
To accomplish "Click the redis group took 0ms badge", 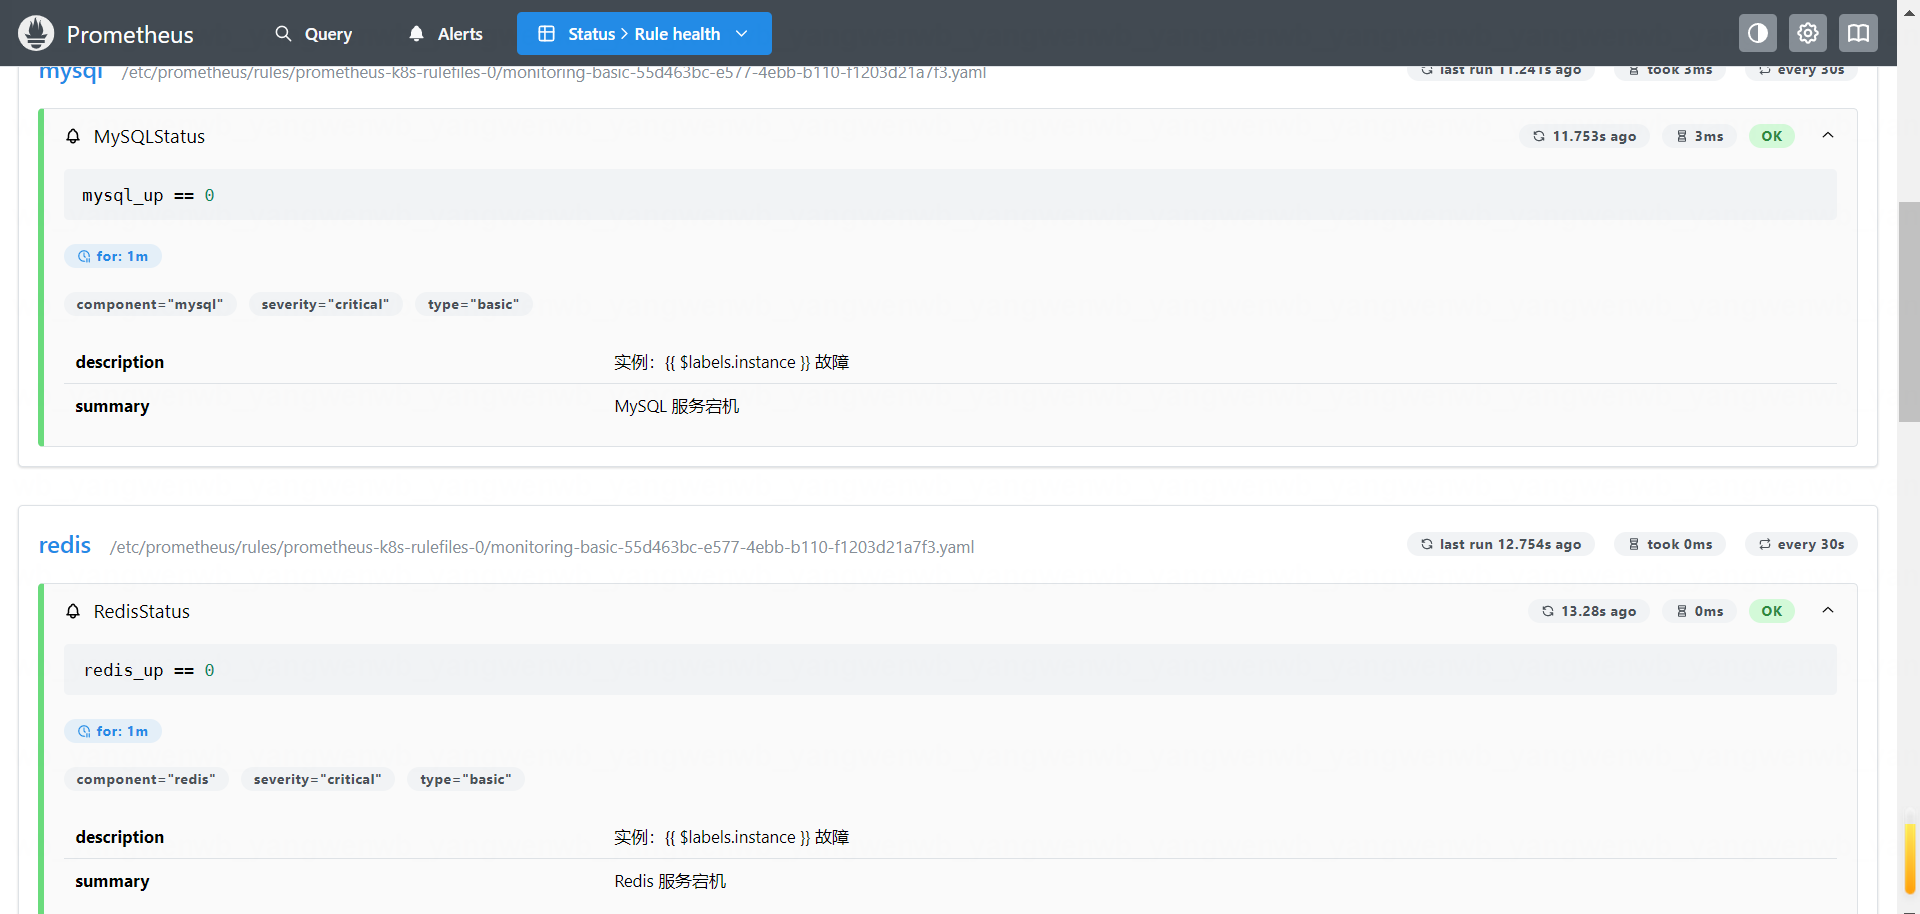I will tap(1669, 544).
